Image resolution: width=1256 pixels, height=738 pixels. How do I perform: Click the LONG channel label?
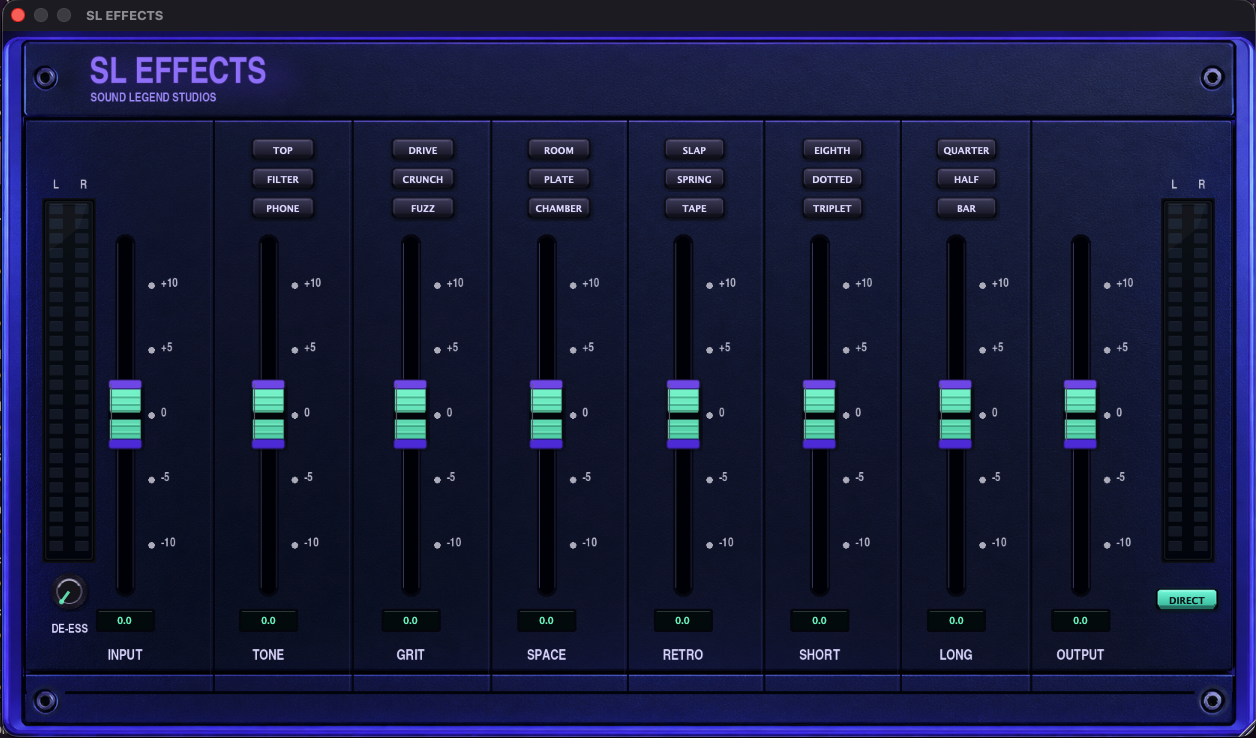[x=956, y=655]
